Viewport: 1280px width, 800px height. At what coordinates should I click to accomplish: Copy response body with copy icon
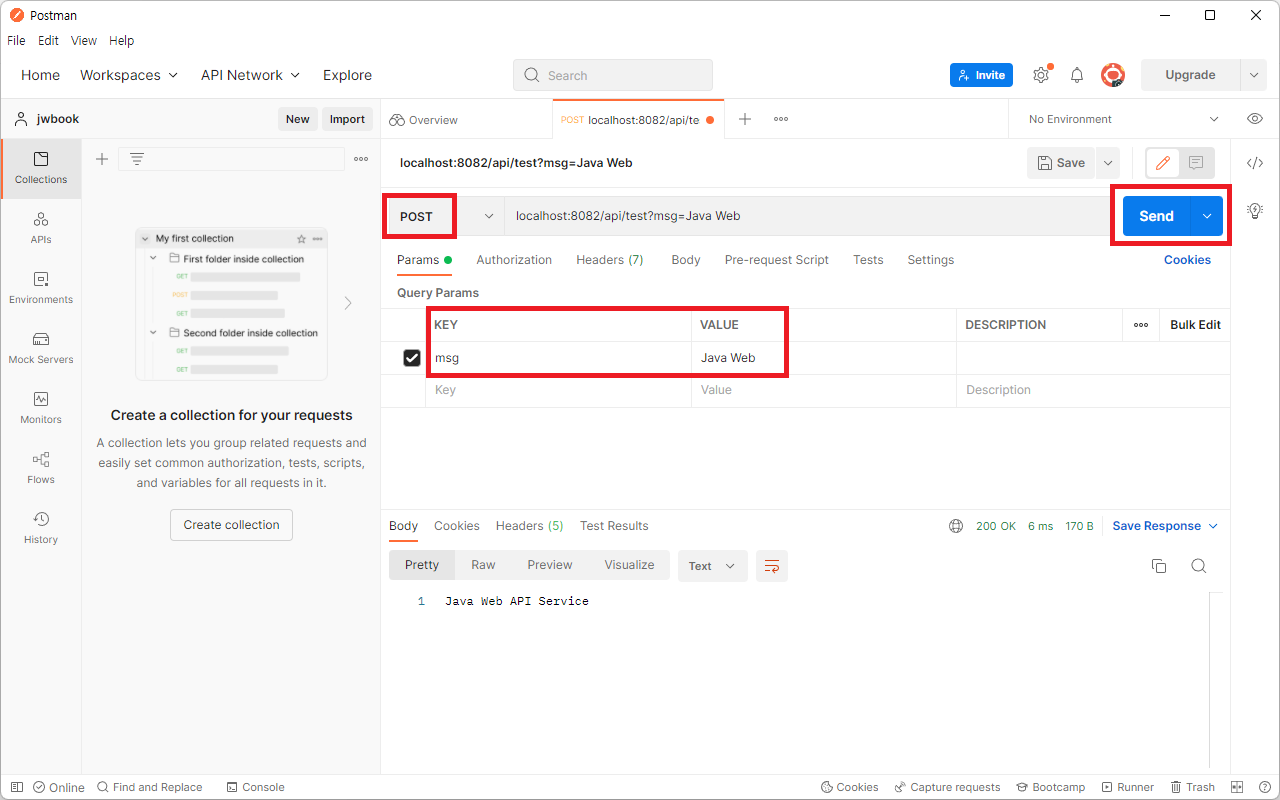pos(1159,566)
